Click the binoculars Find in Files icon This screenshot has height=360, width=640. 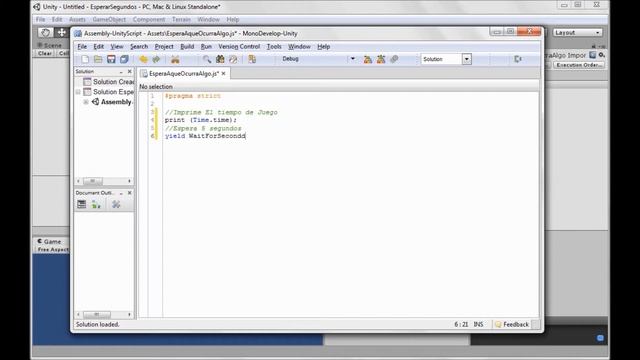(220, 59)
